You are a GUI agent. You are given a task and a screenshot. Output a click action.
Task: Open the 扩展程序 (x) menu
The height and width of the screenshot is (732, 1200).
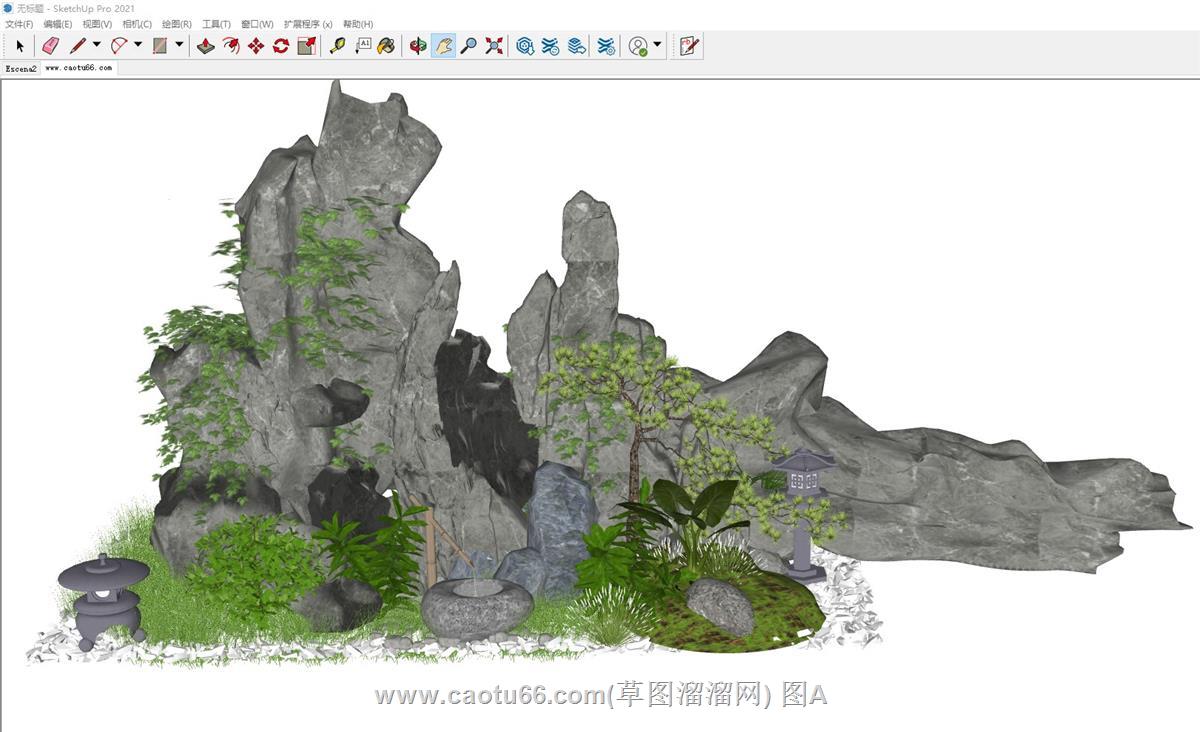click(x=308, y=24)
